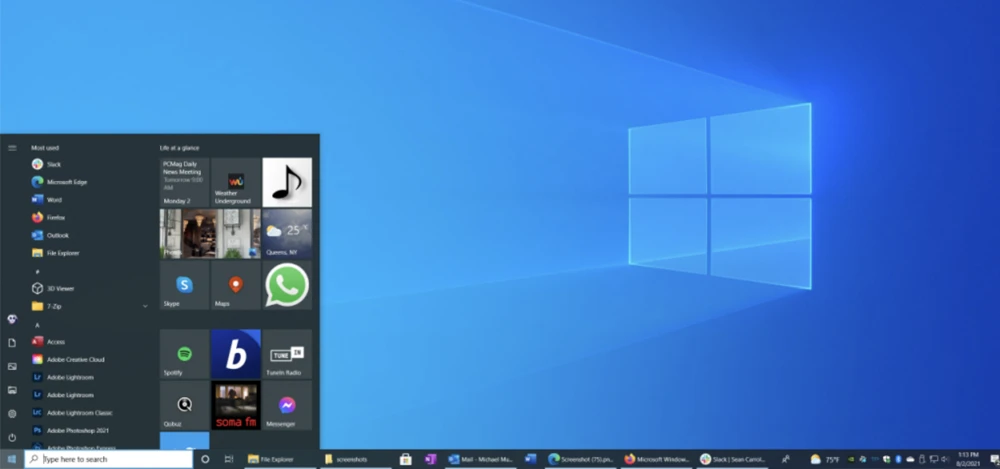Open the Queens, NY weather tile
This screenshot has width=1000, height=469.
(287, 234)
